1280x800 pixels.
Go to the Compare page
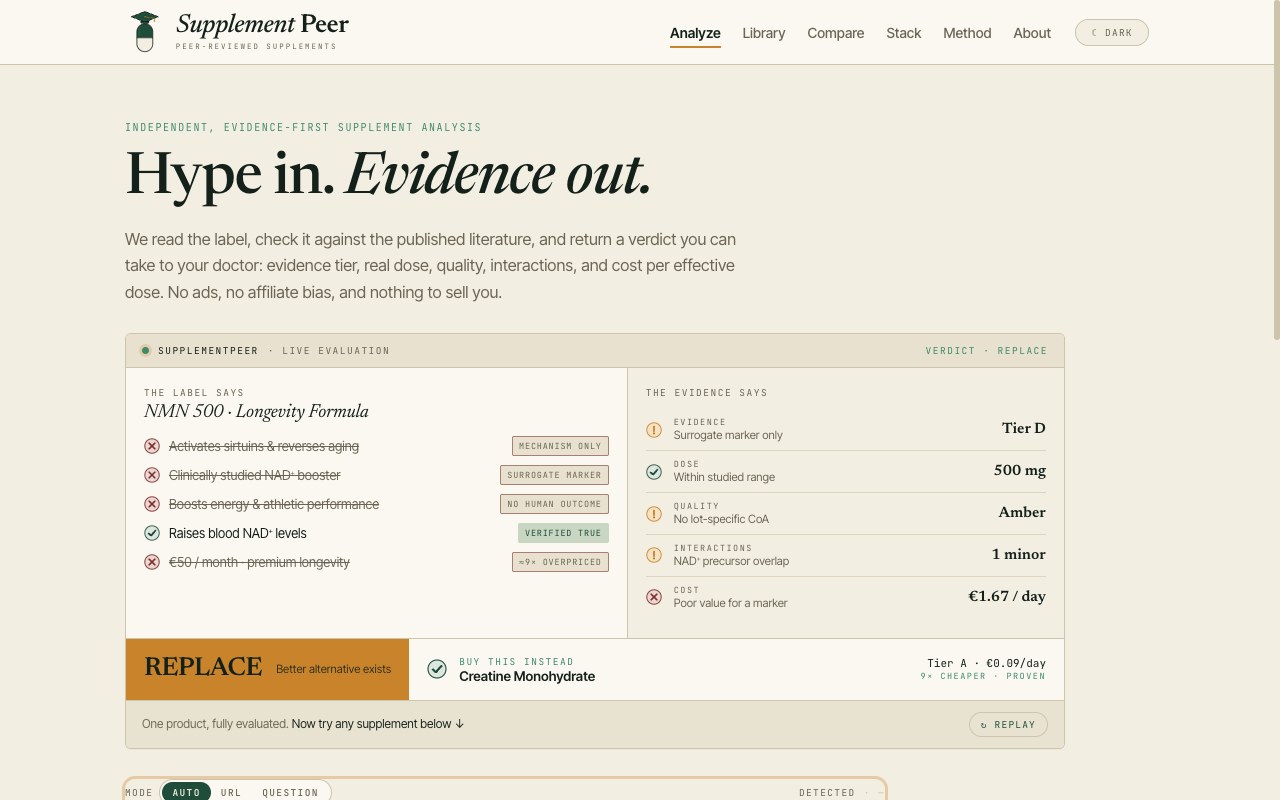[x=836, y=33]
